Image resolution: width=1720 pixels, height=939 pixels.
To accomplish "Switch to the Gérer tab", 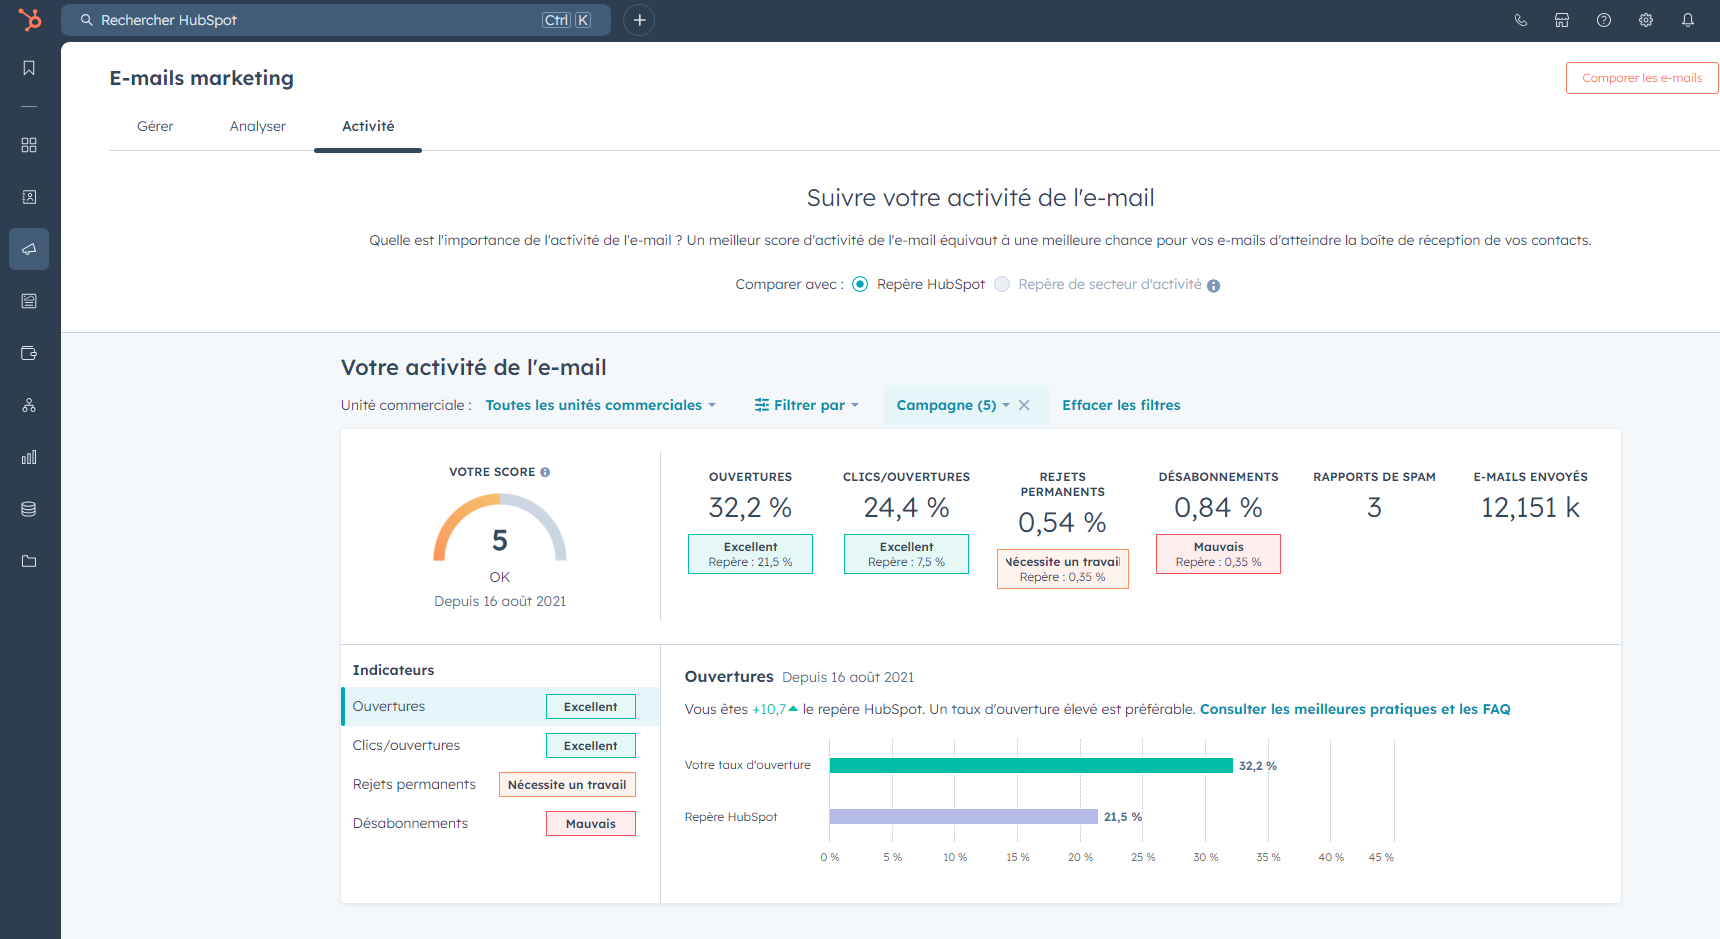I will [x=155, y=126].
